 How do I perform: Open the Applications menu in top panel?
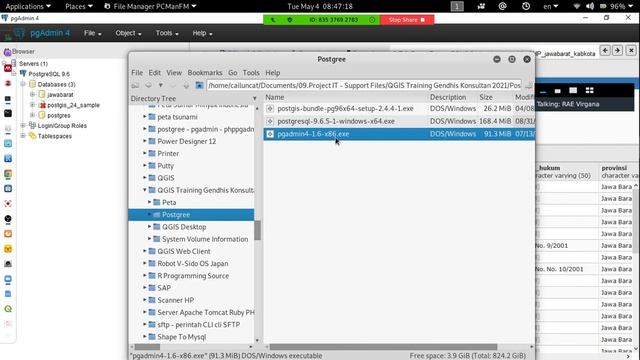[x=28, y=6]
